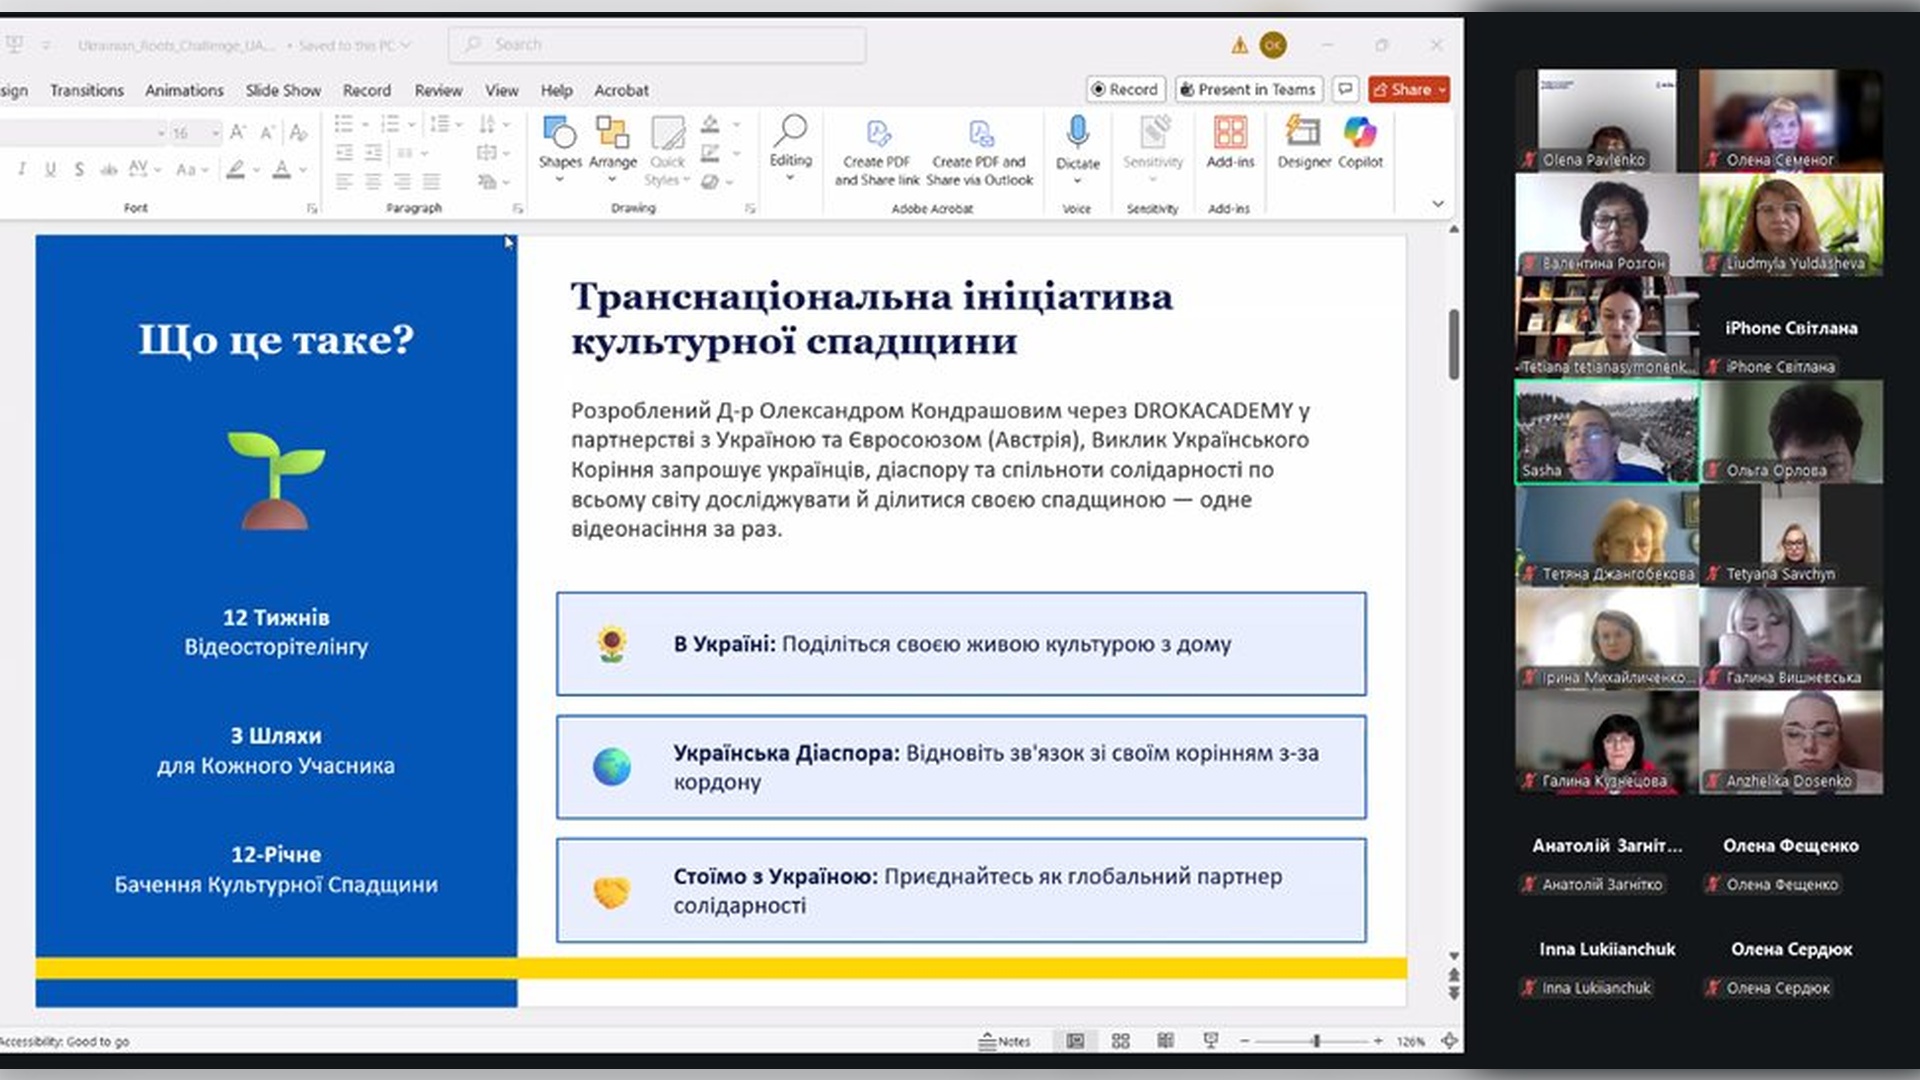Click Present in Teams button
The height and width of the screenshot is (1080, 1920).
(1248, 89)
